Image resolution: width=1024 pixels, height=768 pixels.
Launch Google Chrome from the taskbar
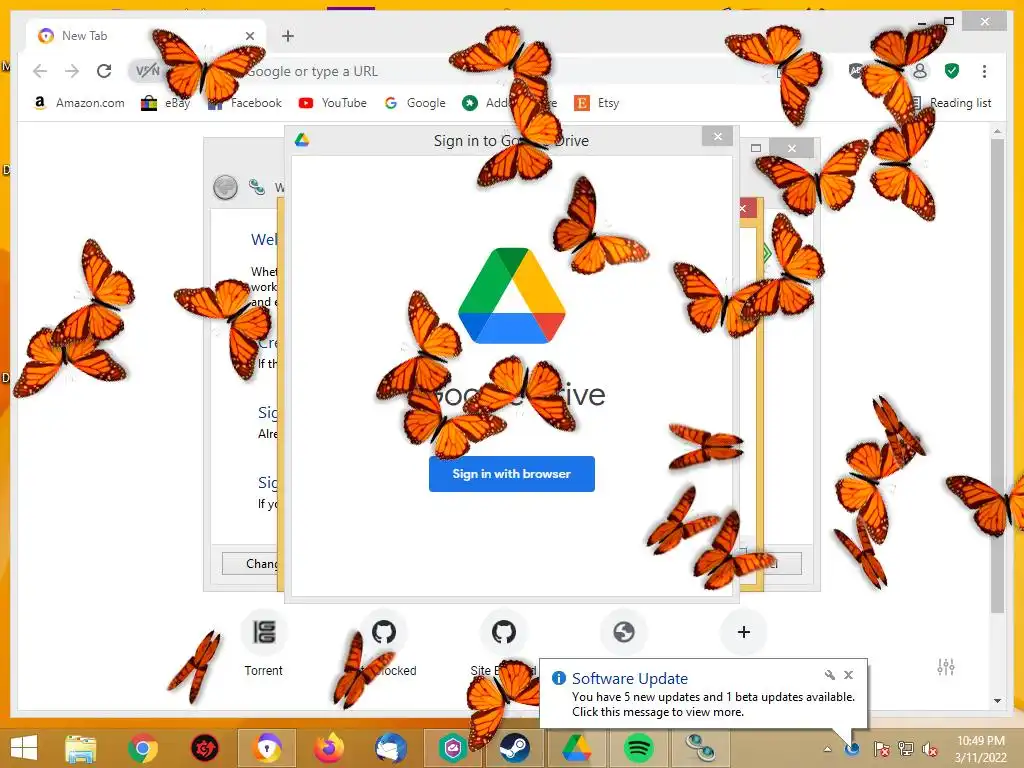pos(143,748)
